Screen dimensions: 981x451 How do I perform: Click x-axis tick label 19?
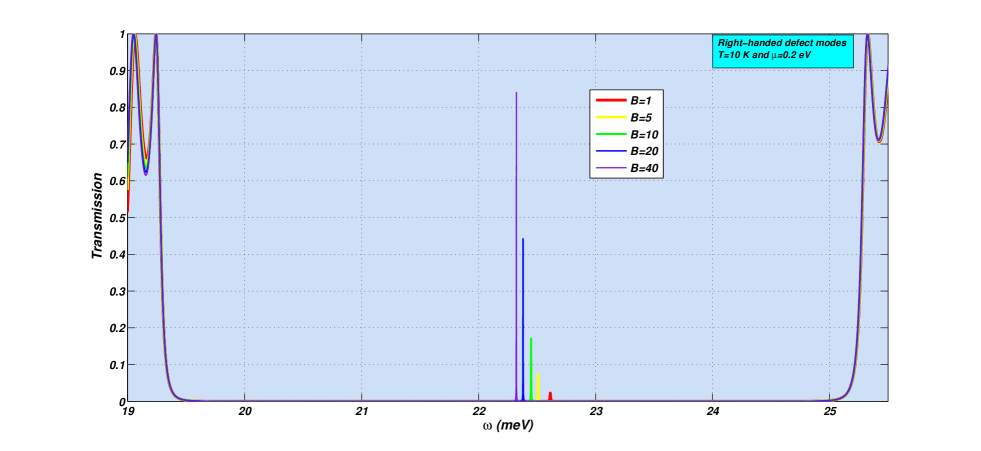[x=128, y=411]
